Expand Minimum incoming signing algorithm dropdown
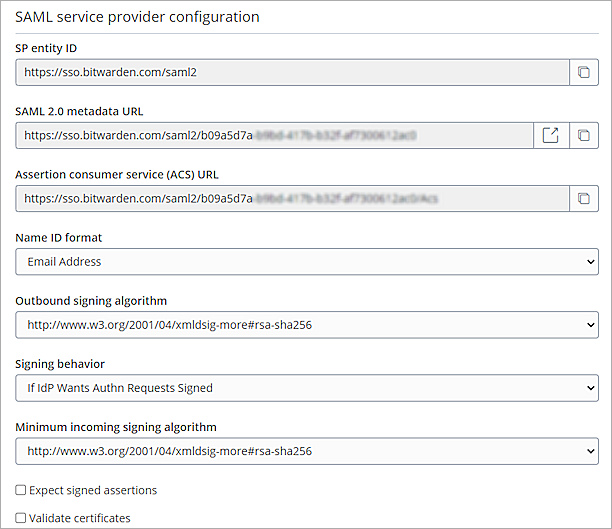612x529 pixels. [307, 451]
